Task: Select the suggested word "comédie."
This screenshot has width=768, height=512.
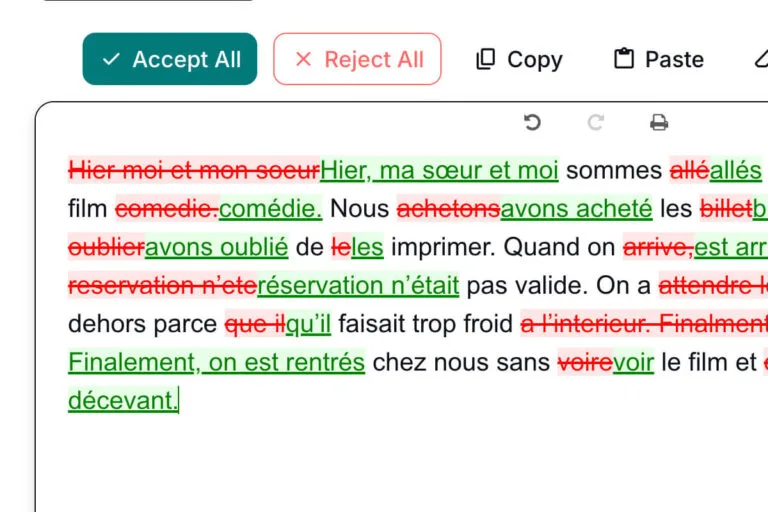Action: pyautogui.click(x=270, y=209)
